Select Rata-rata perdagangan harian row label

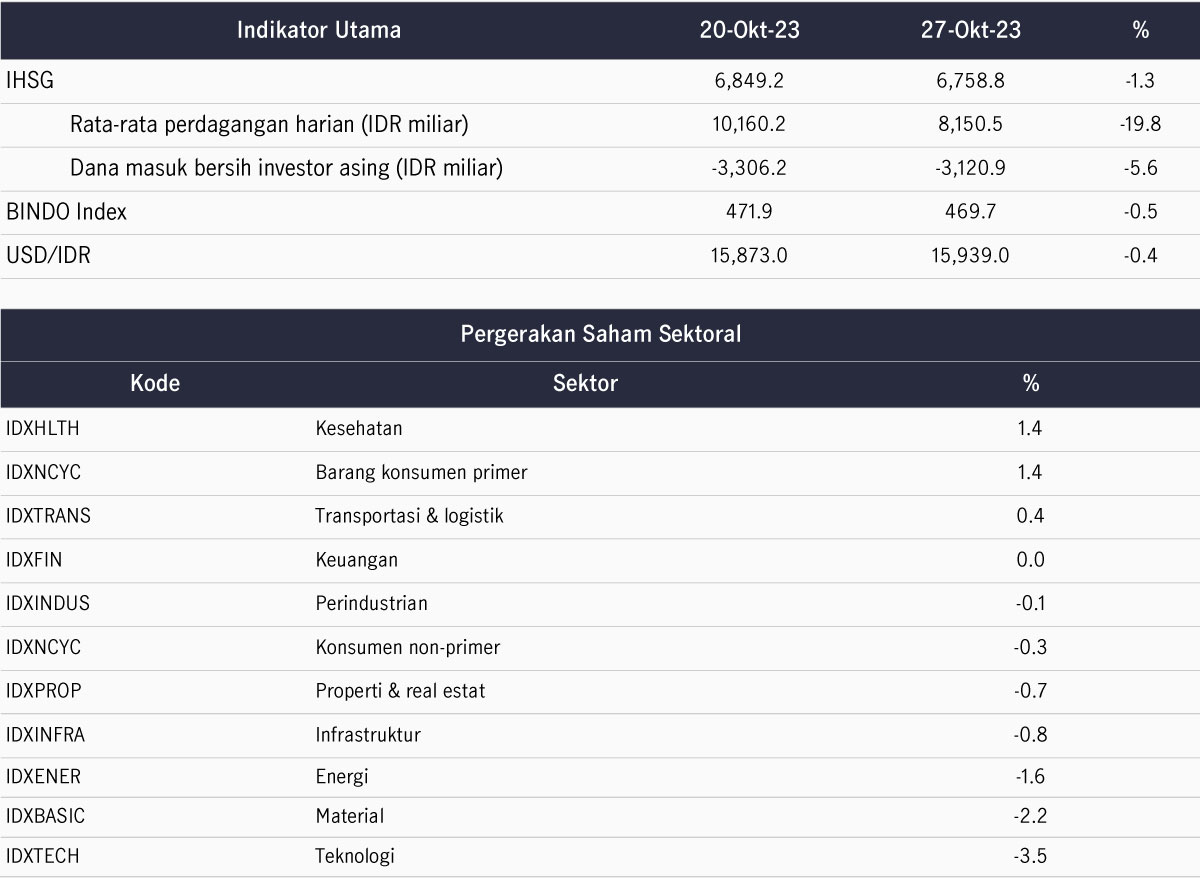coord(269,125)
